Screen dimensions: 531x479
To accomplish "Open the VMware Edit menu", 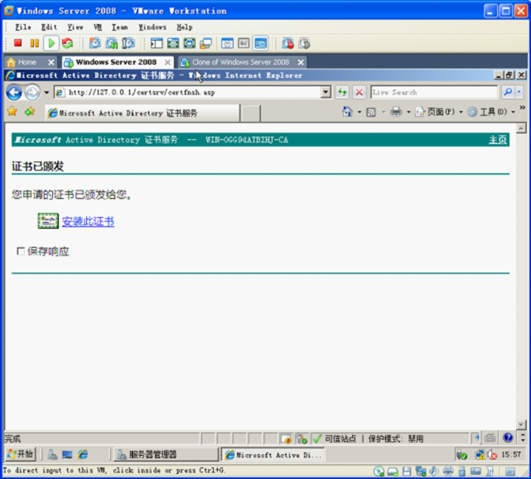I will point(49,27).
